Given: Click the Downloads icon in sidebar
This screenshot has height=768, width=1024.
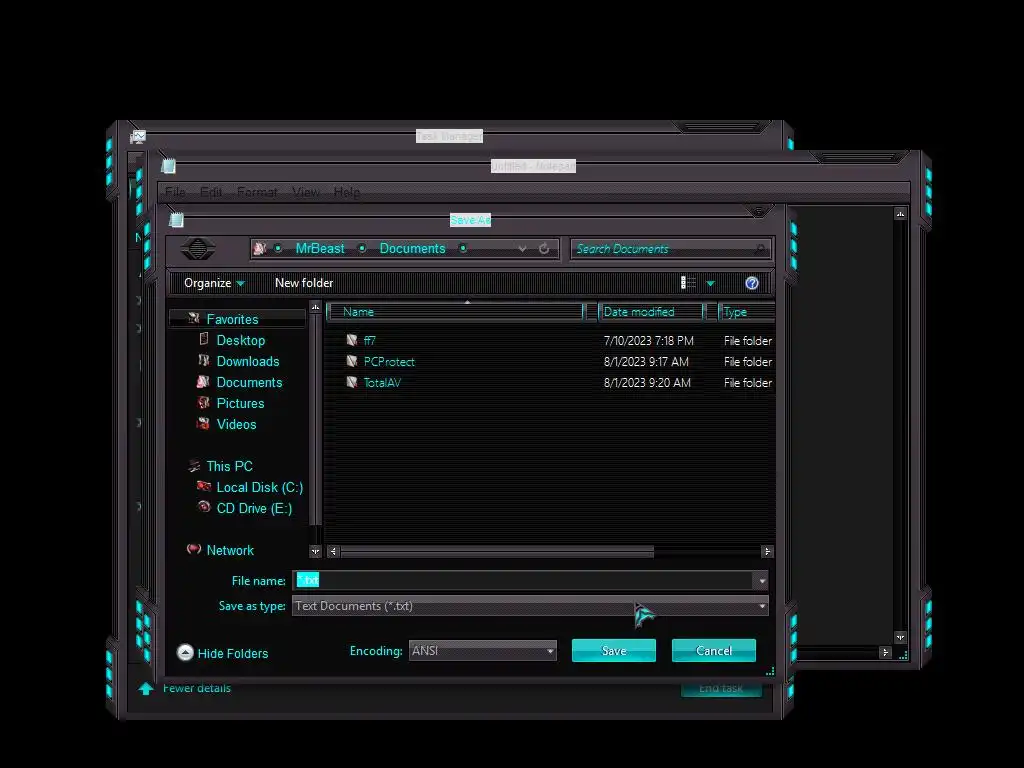Looking at the screenshot, I should click(204, 360).
